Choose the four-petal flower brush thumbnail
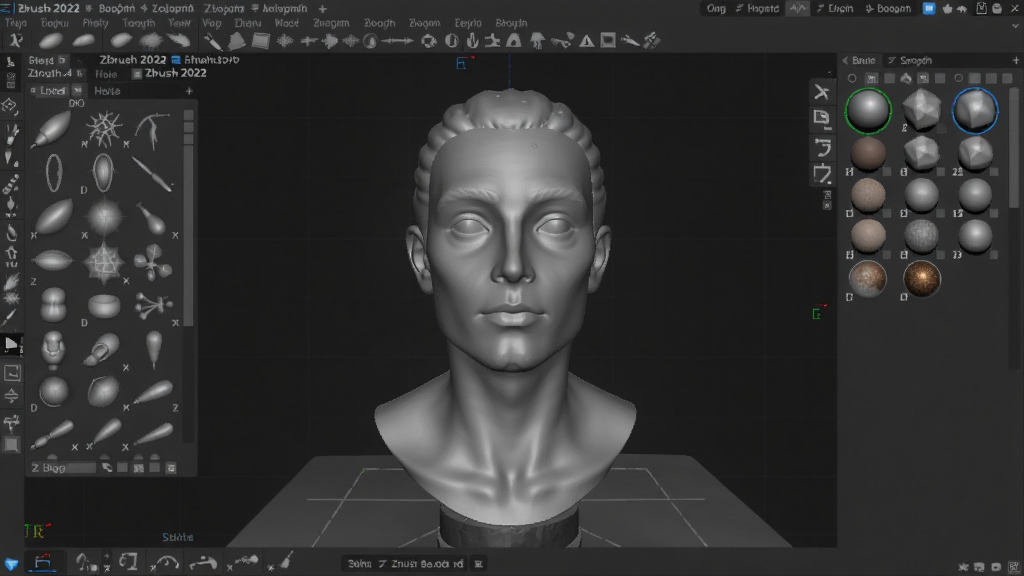 (x=153, y=261)
